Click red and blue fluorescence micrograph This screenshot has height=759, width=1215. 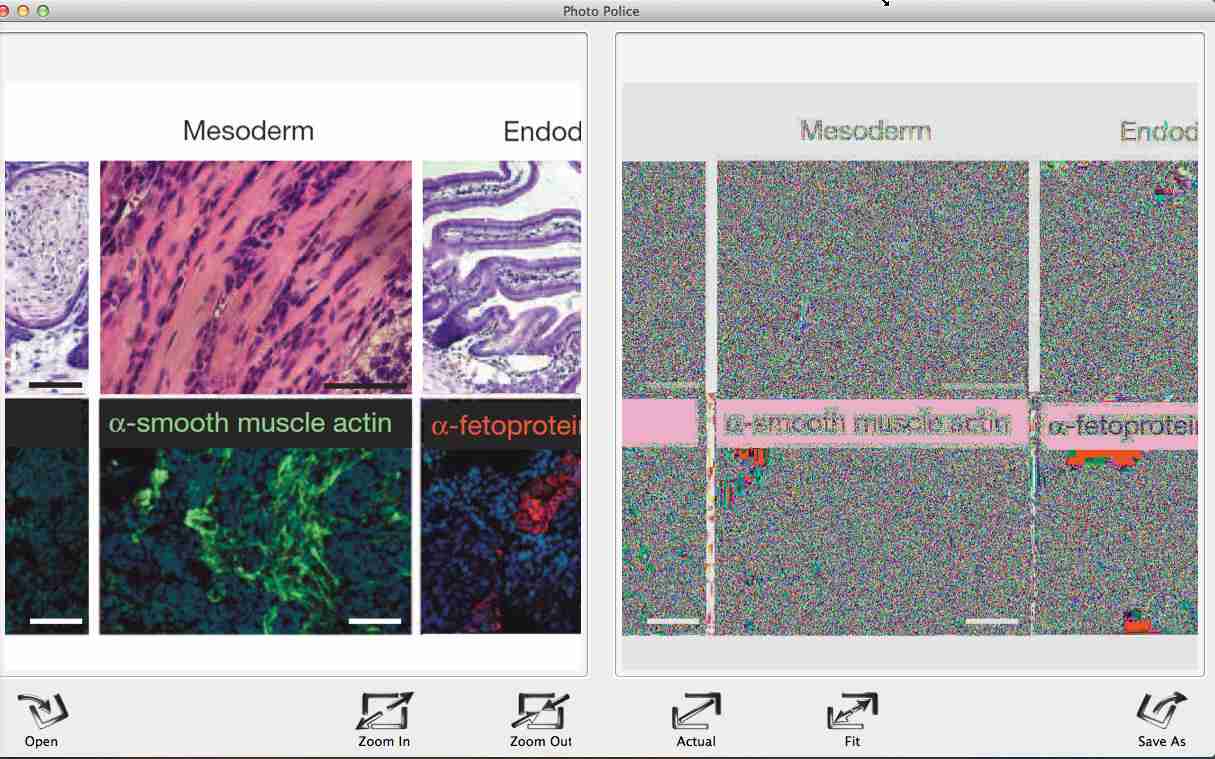click(x=501, y=540)
